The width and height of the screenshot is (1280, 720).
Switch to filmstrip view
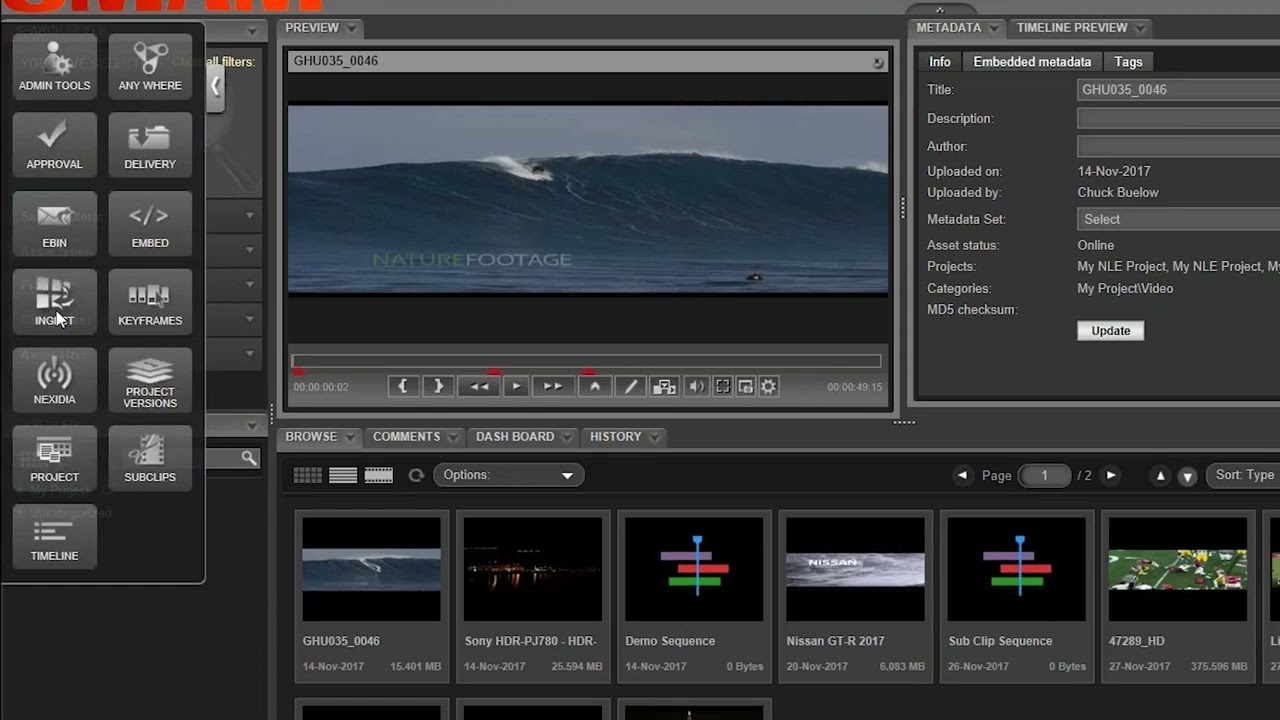378,475
